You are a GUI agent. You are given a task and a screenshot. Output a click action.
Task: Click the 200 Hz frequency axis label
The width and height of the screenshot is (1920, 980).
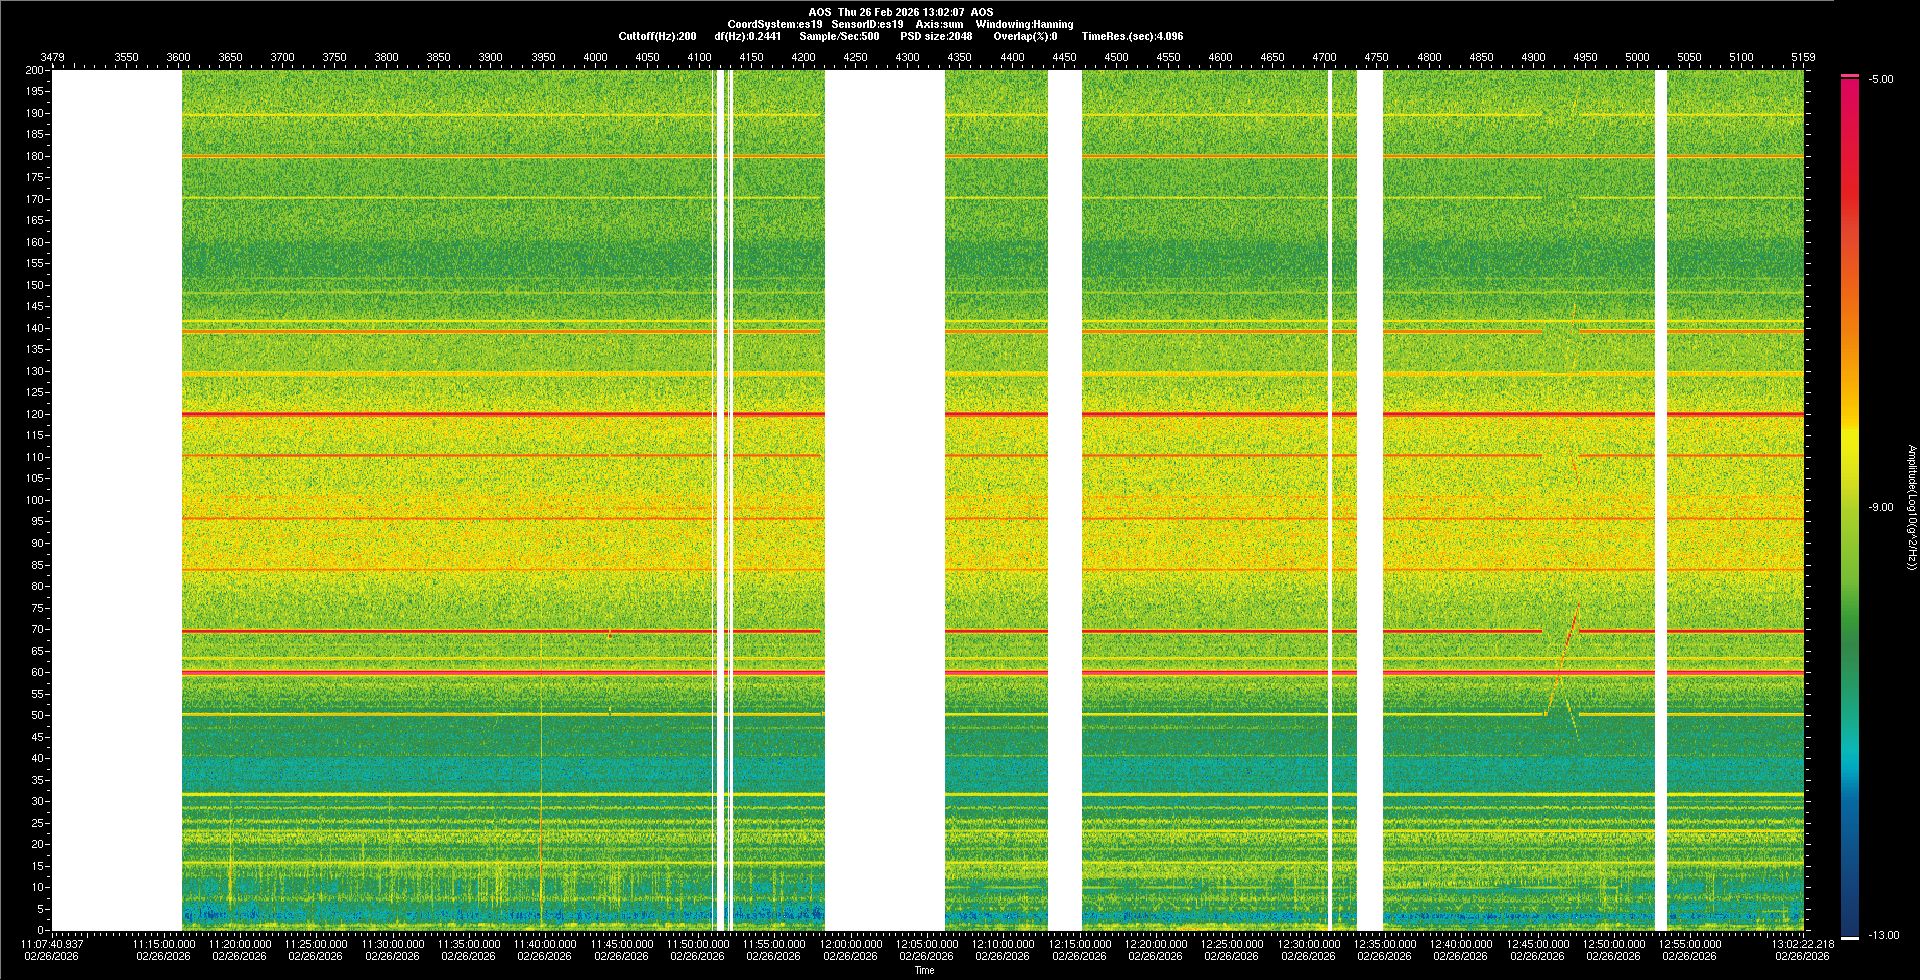[35, 70]
